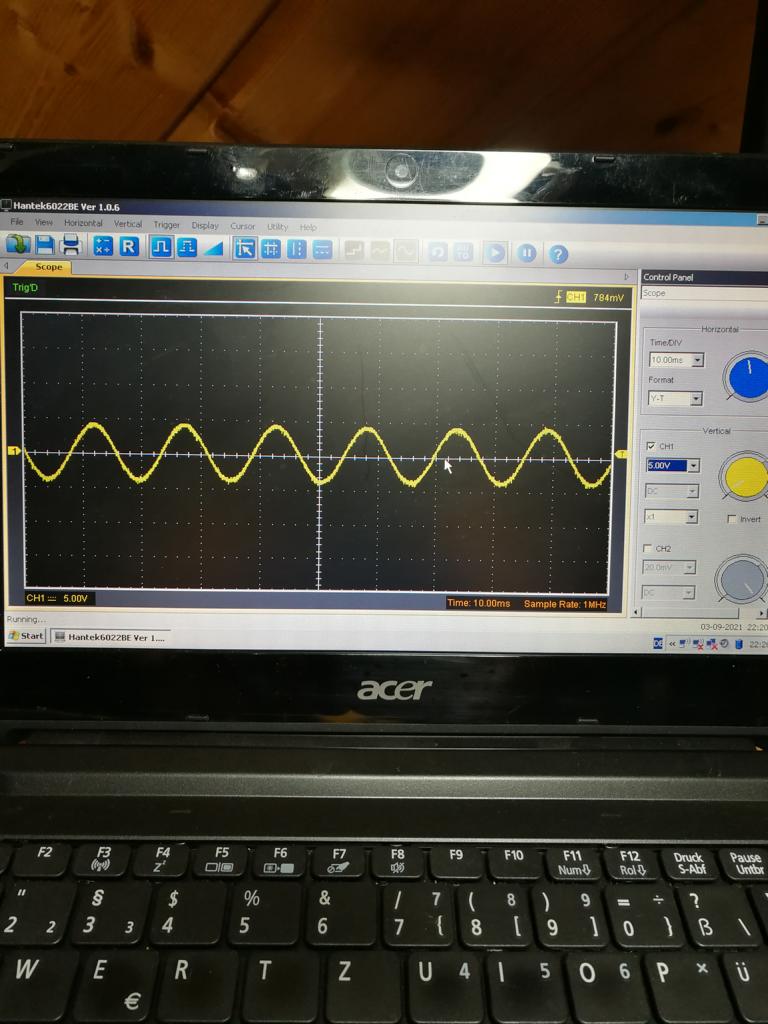Open the CH1 DC coupling dropdown

[672, 491]
